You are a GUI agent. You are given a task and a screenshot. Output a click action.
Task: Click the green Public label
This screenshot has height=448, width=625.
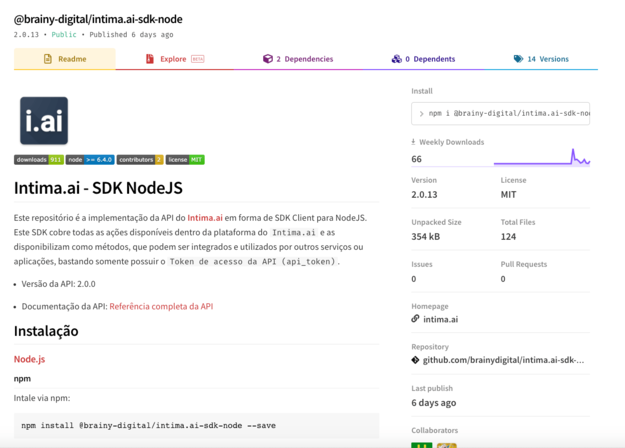(x=64, y=35)
